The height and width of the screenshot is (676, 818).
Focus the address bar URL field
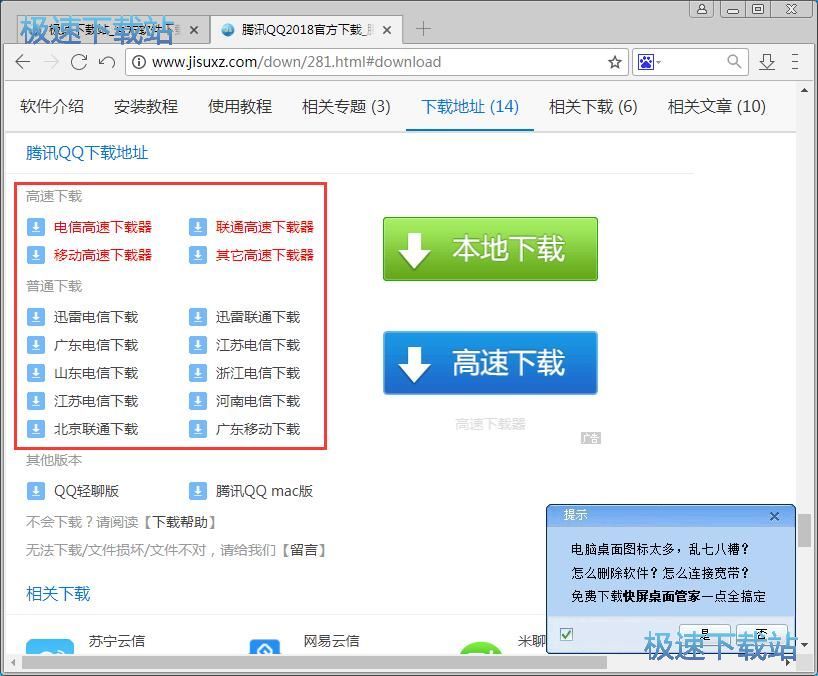tap(376, 62)
